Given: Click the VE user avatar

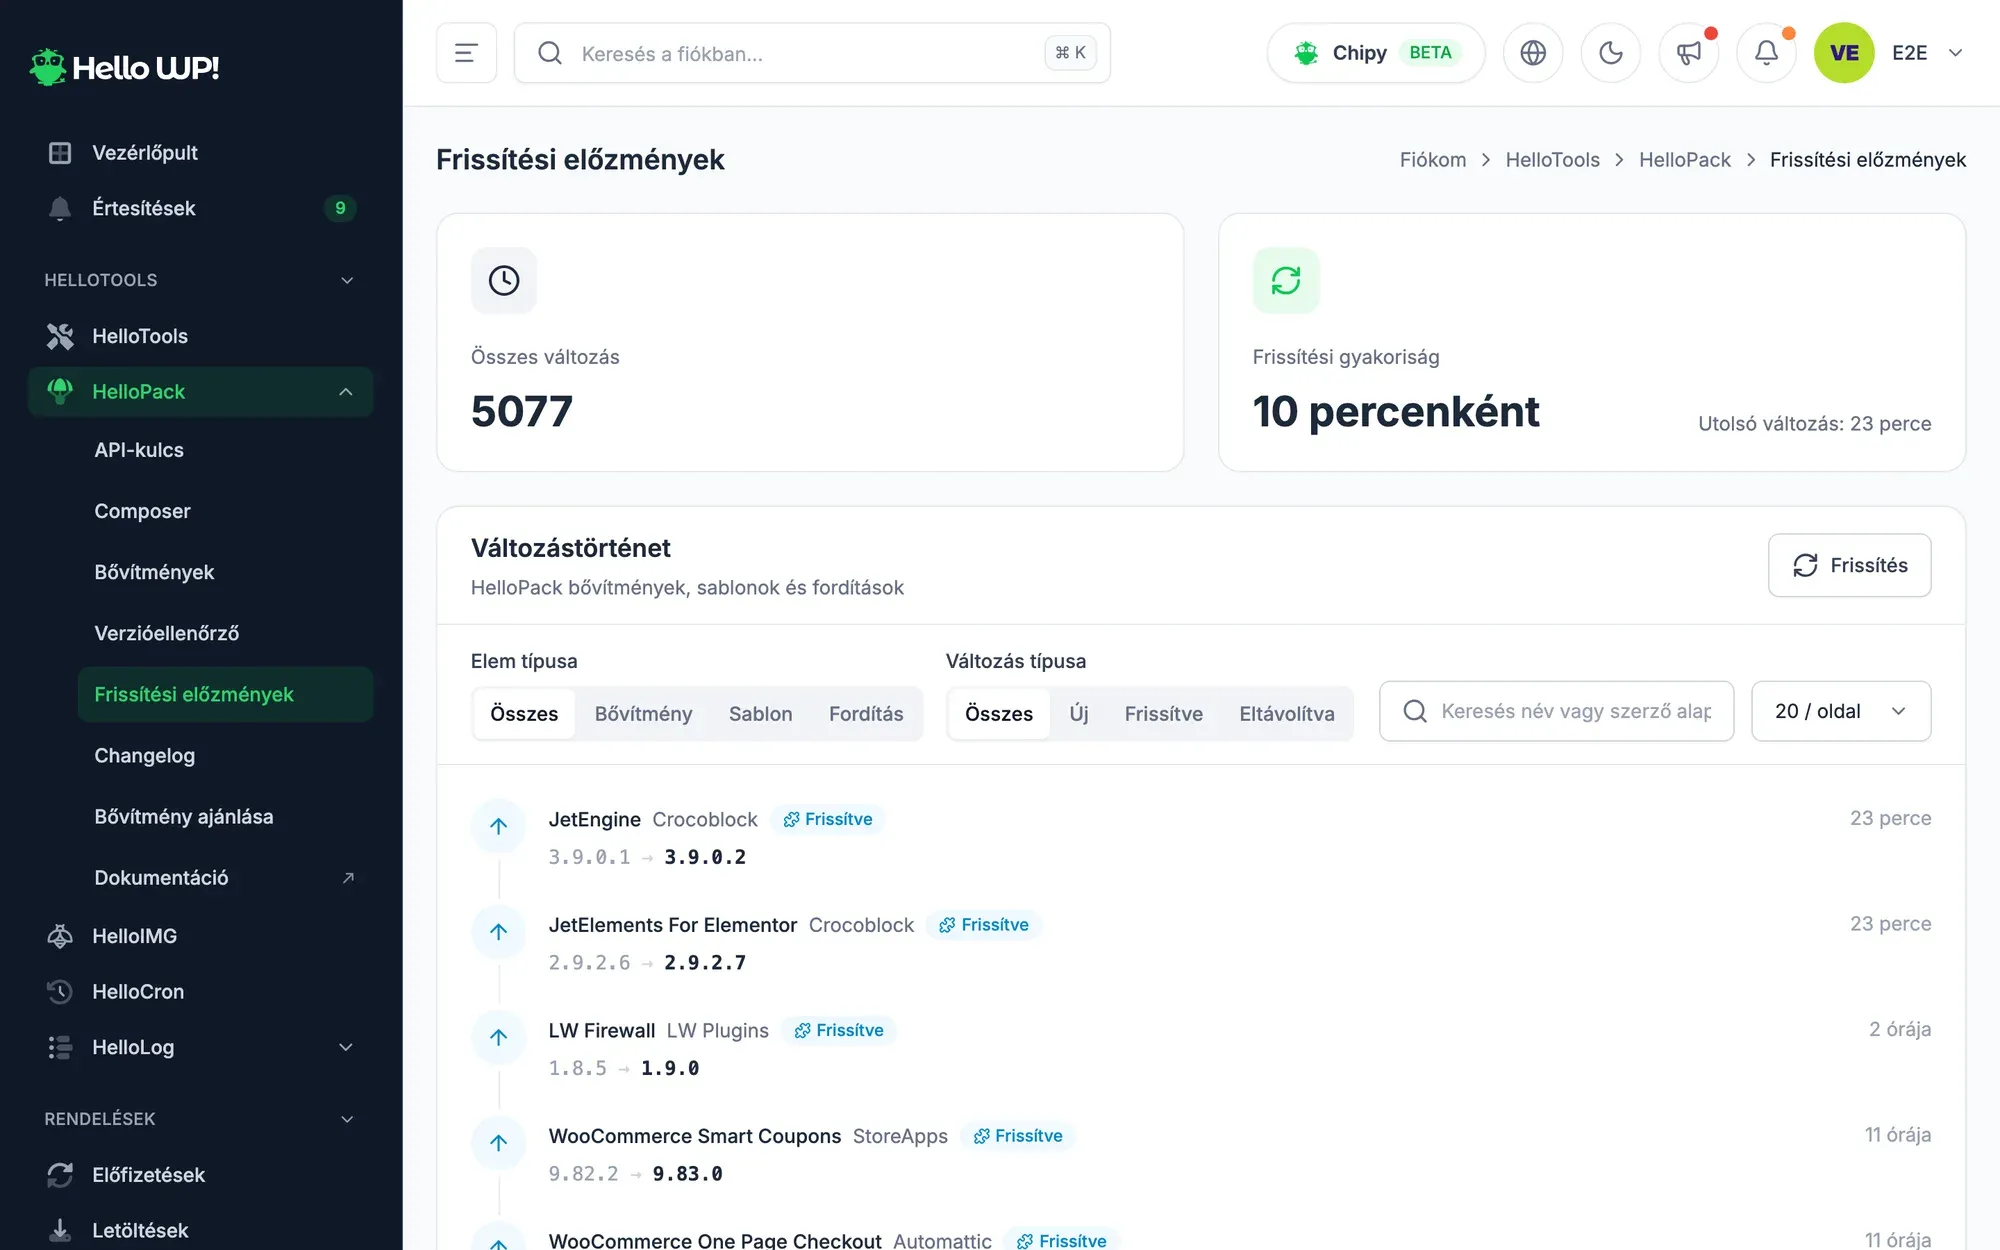Looking at the screenshot, I should pos(1844,53).
